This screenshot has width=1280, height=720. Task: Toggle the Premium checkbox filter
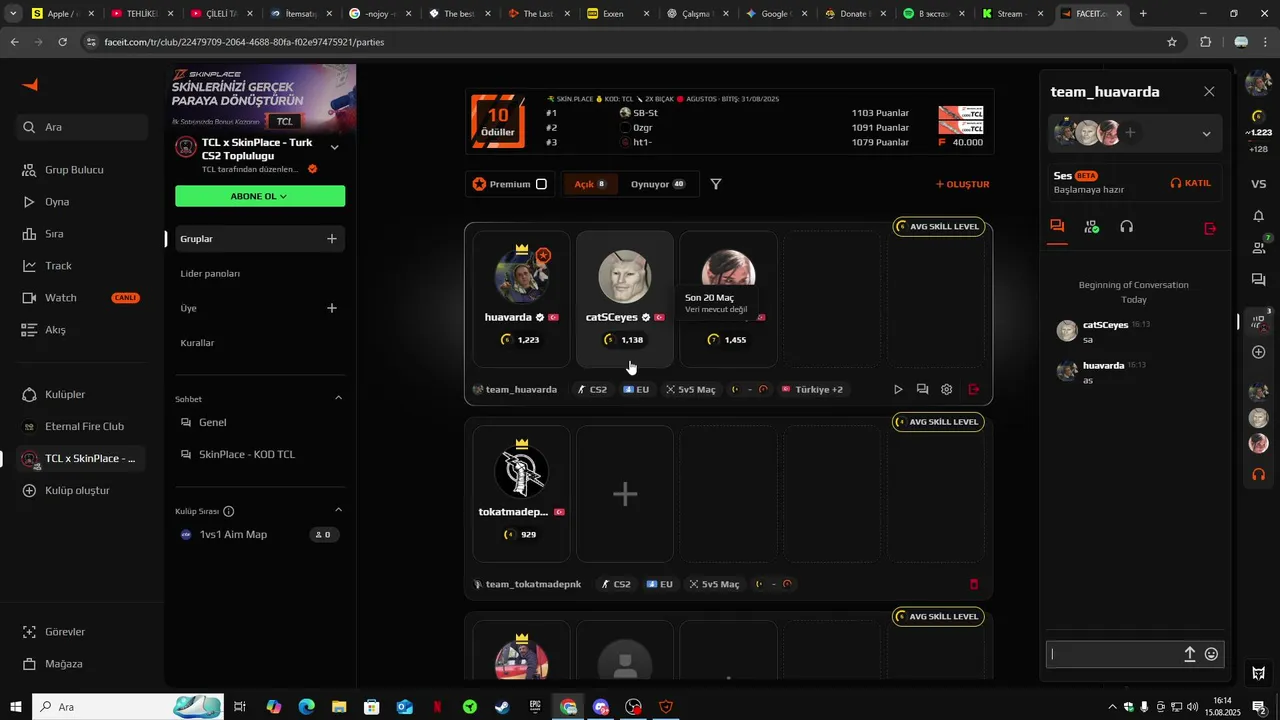point(541,184)
